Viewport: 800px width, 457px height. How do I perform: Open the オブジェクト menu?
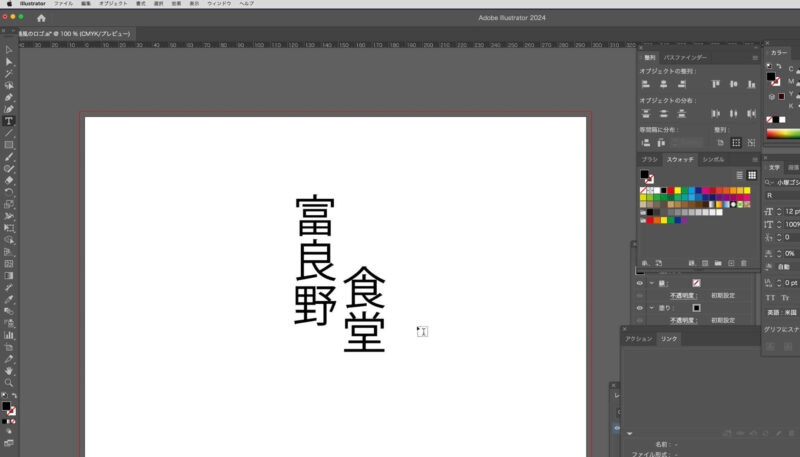[113, 4]
